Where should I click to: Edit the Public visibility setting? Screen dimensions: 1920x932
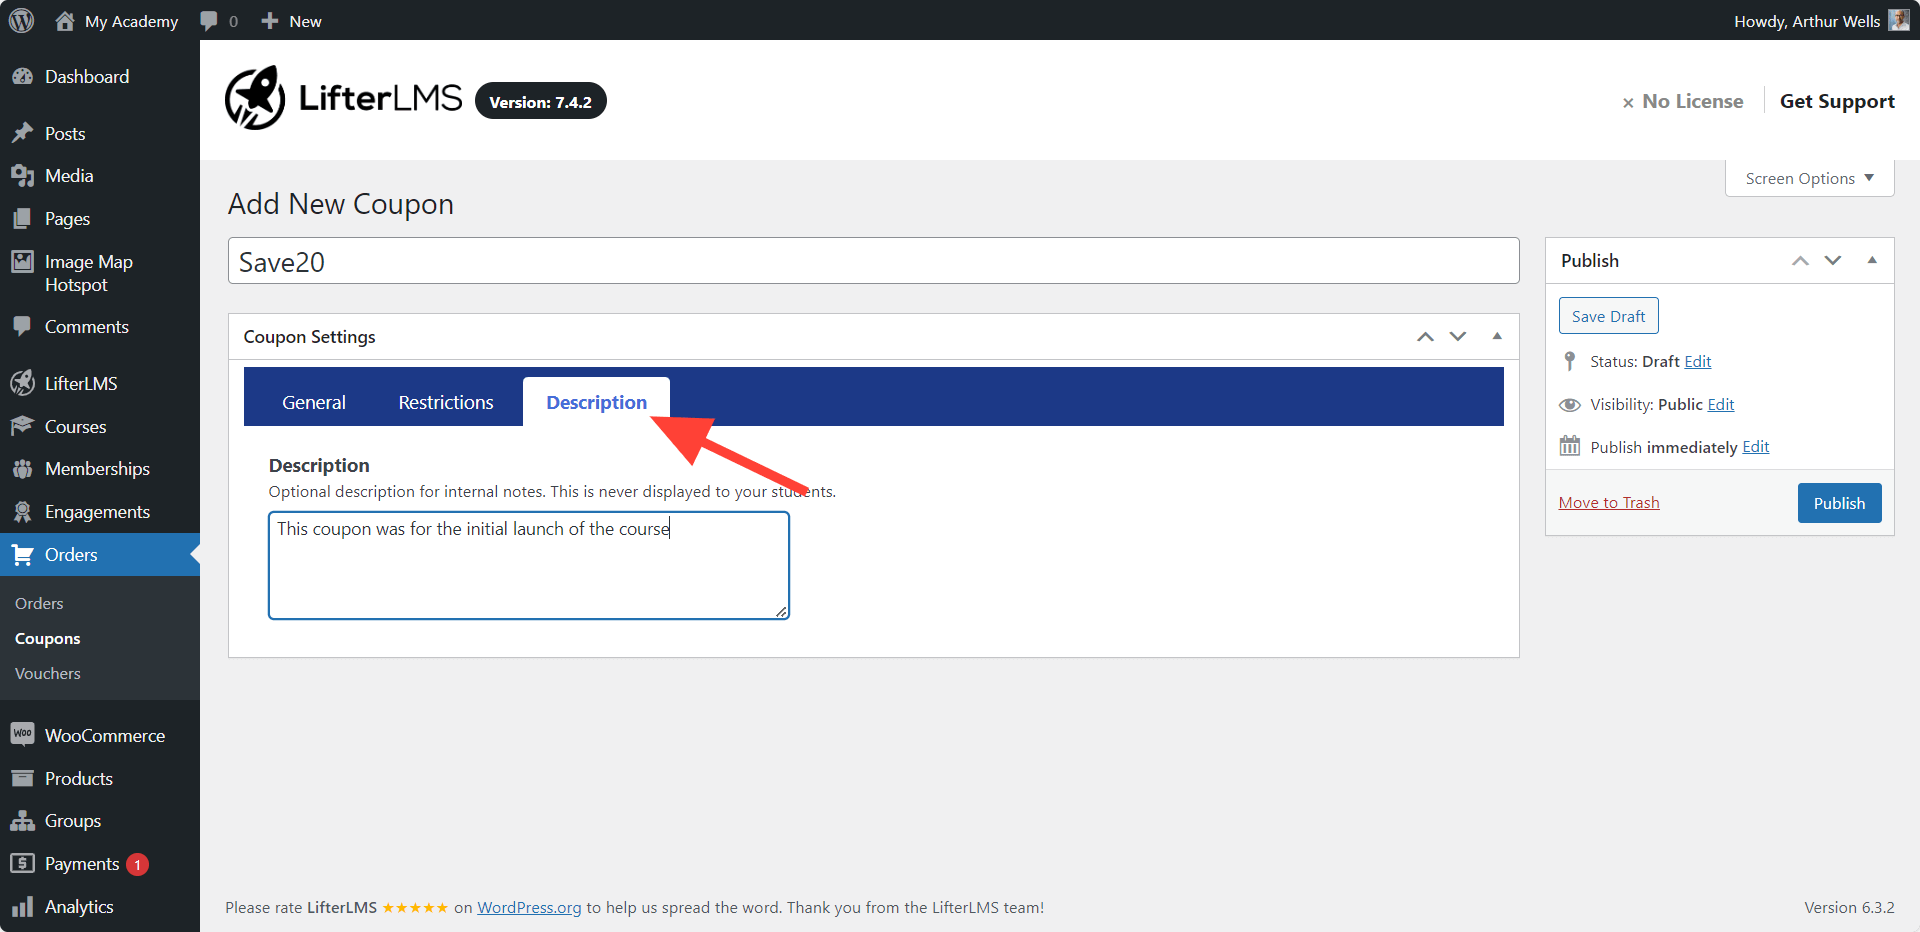point(1720,404)
